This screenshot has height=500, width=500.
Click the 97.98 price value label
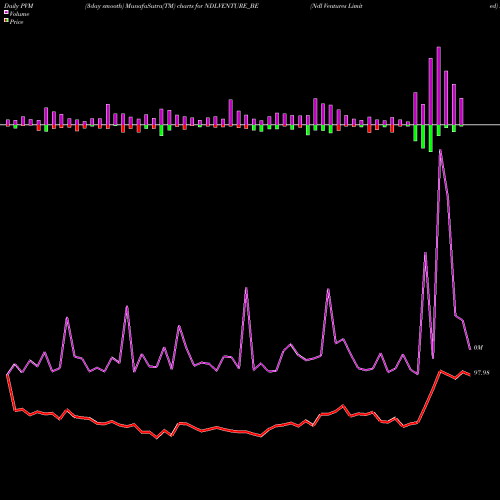tap(482, 373)
